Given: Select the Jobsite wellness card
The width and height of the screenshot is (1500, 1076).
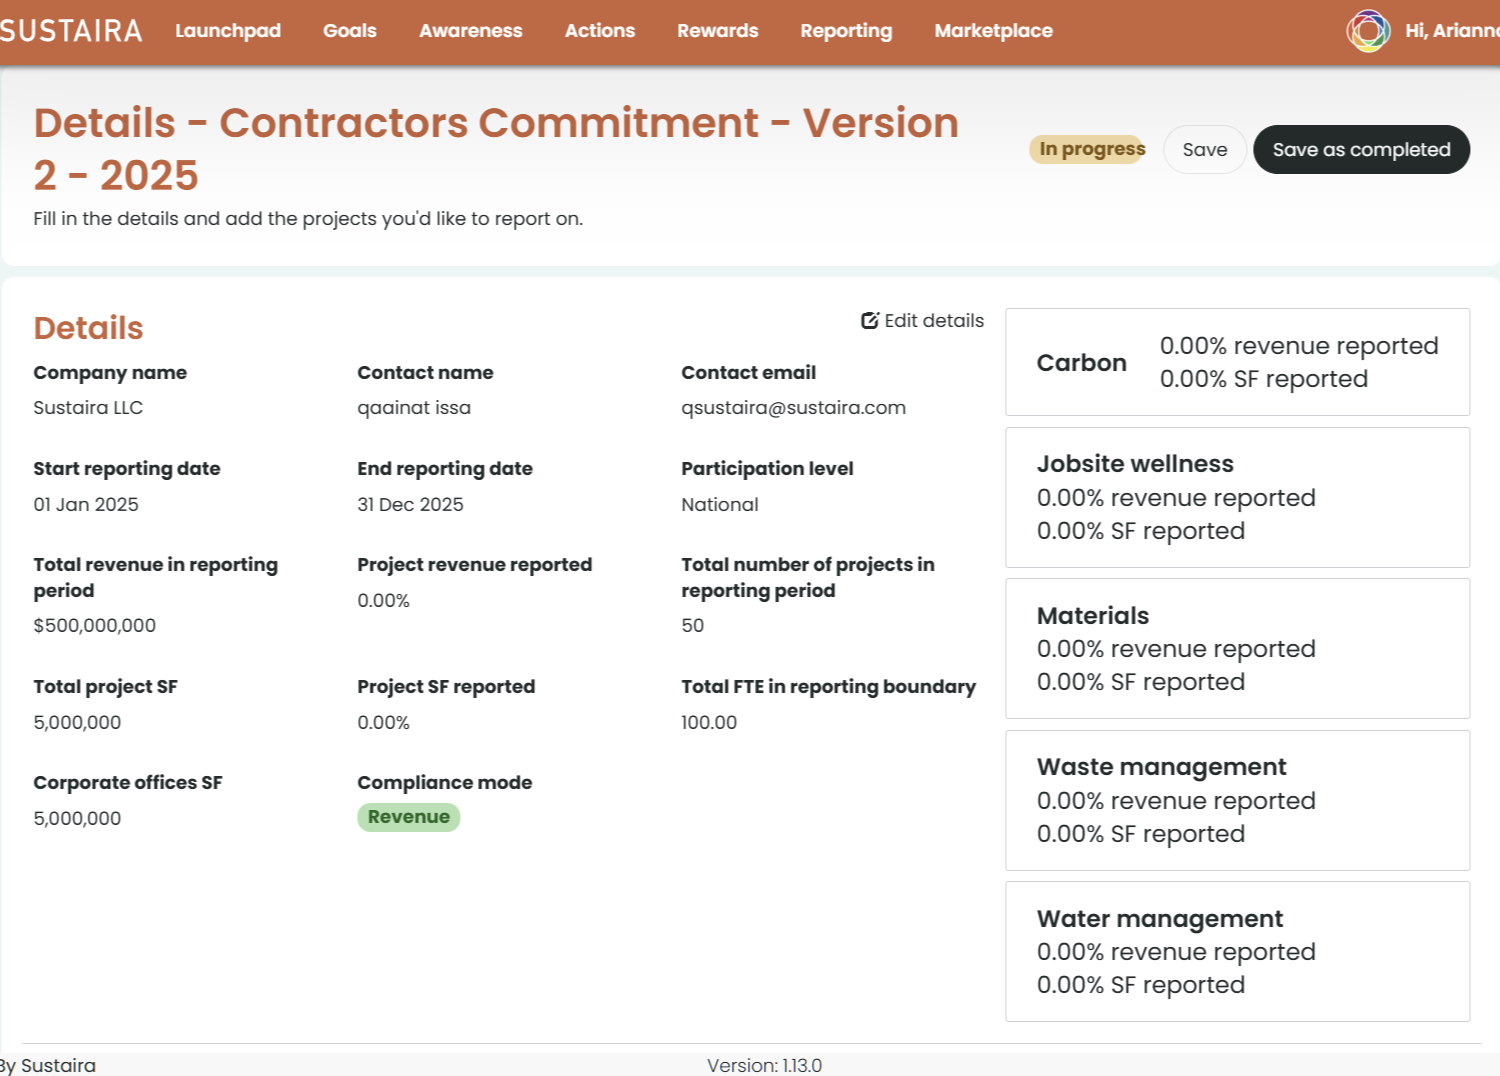Looking at the screenshot, I should point(1237,497).
